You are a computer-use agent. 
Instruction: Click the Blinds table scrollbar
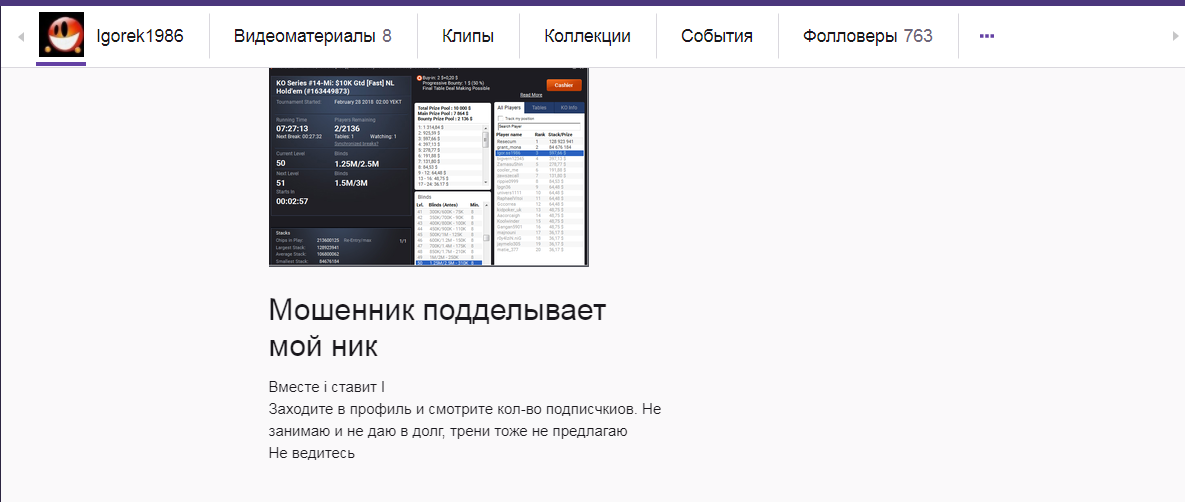click(486, 234)
